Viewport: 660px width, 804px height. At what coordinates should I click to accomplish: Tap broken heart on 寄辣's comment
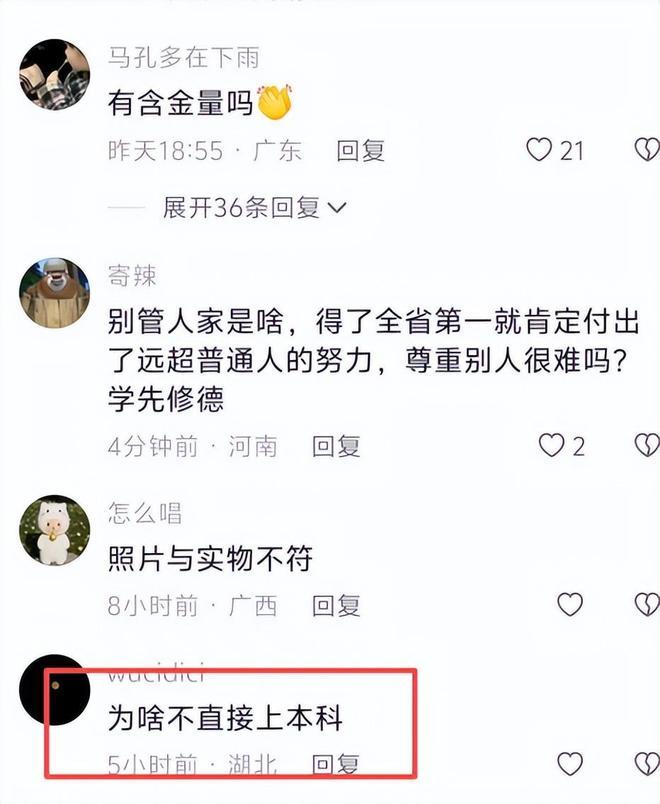647,445
